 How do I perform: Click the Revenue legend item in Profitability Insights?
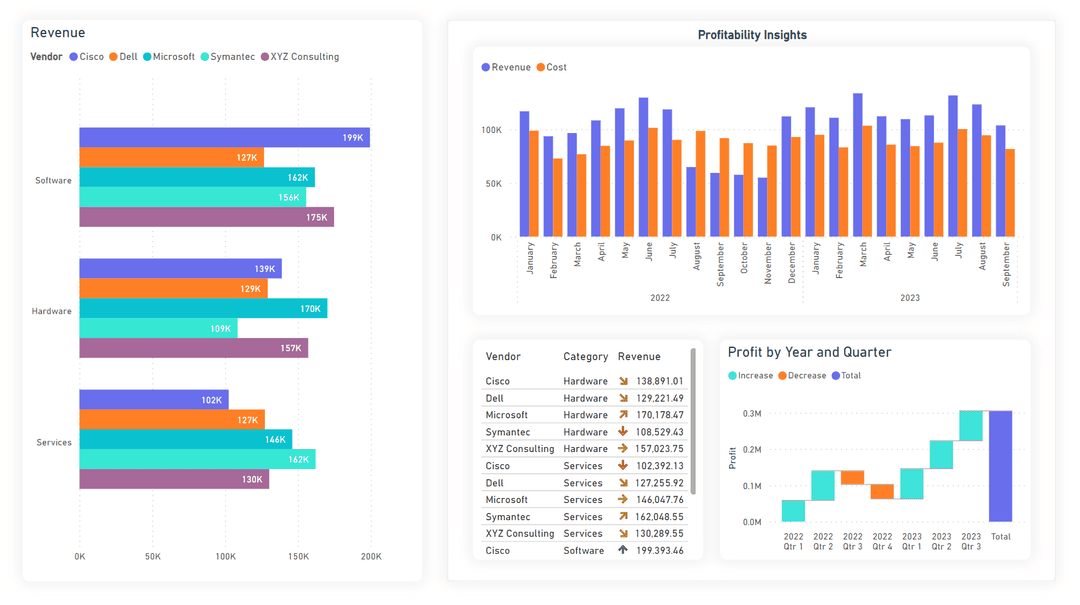click(506, 68)
